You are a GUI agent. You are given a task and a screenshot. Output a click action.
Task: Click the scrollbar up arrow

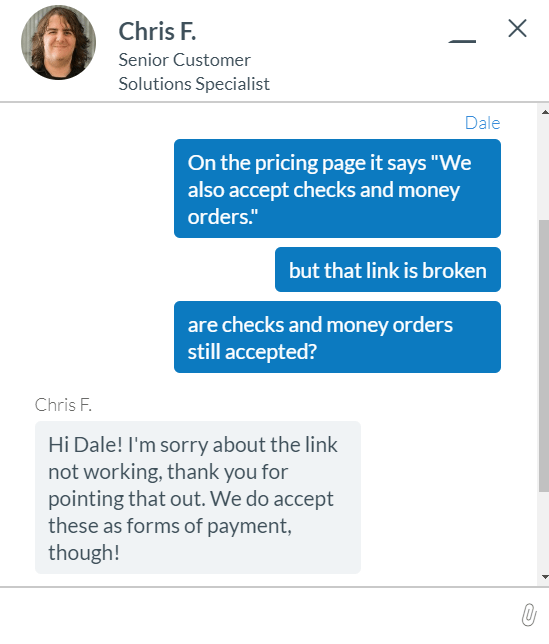(544, 112)
